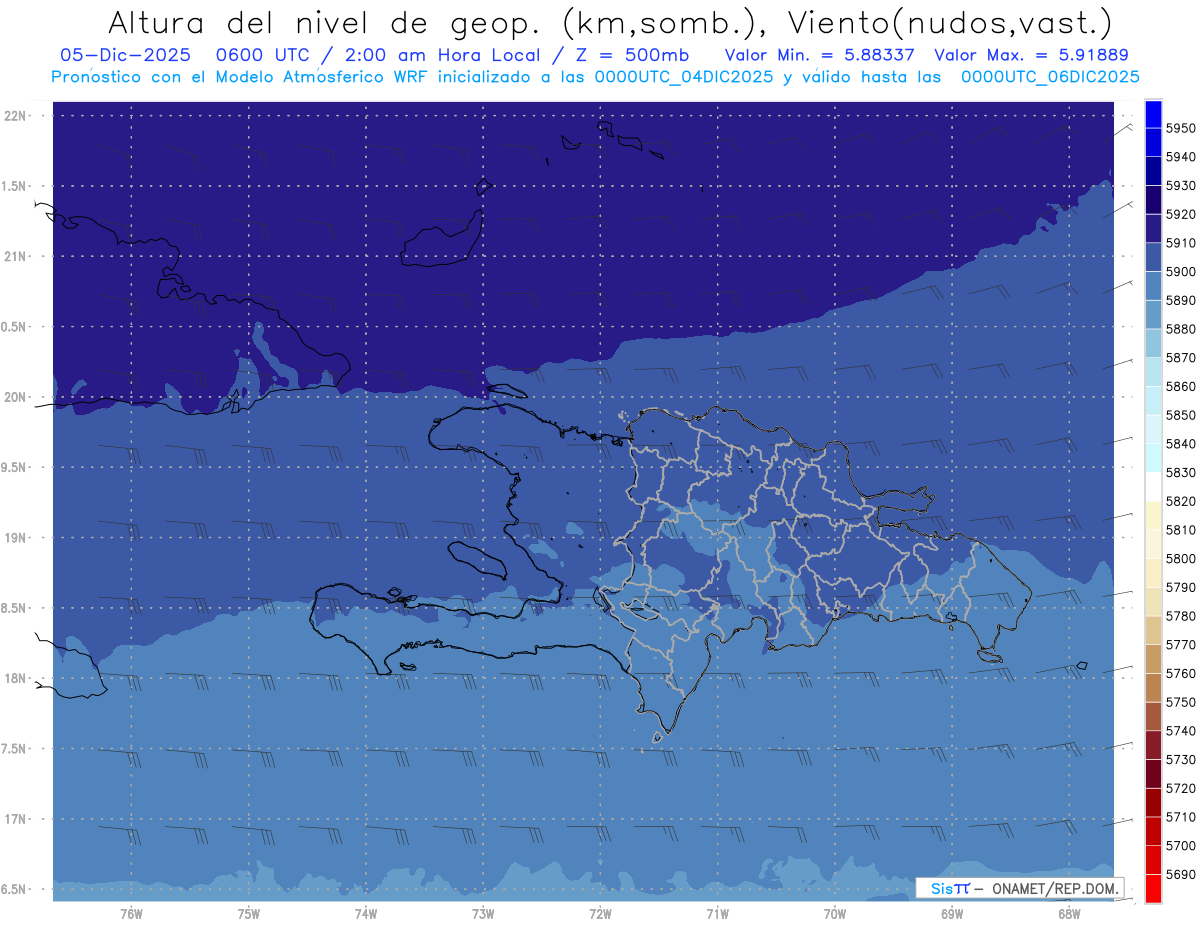Click the '0000UTC_06DIC2025' valid-until time
Image resolution: width=1200 pixels, height=927 pixels.
point(1050,77)
